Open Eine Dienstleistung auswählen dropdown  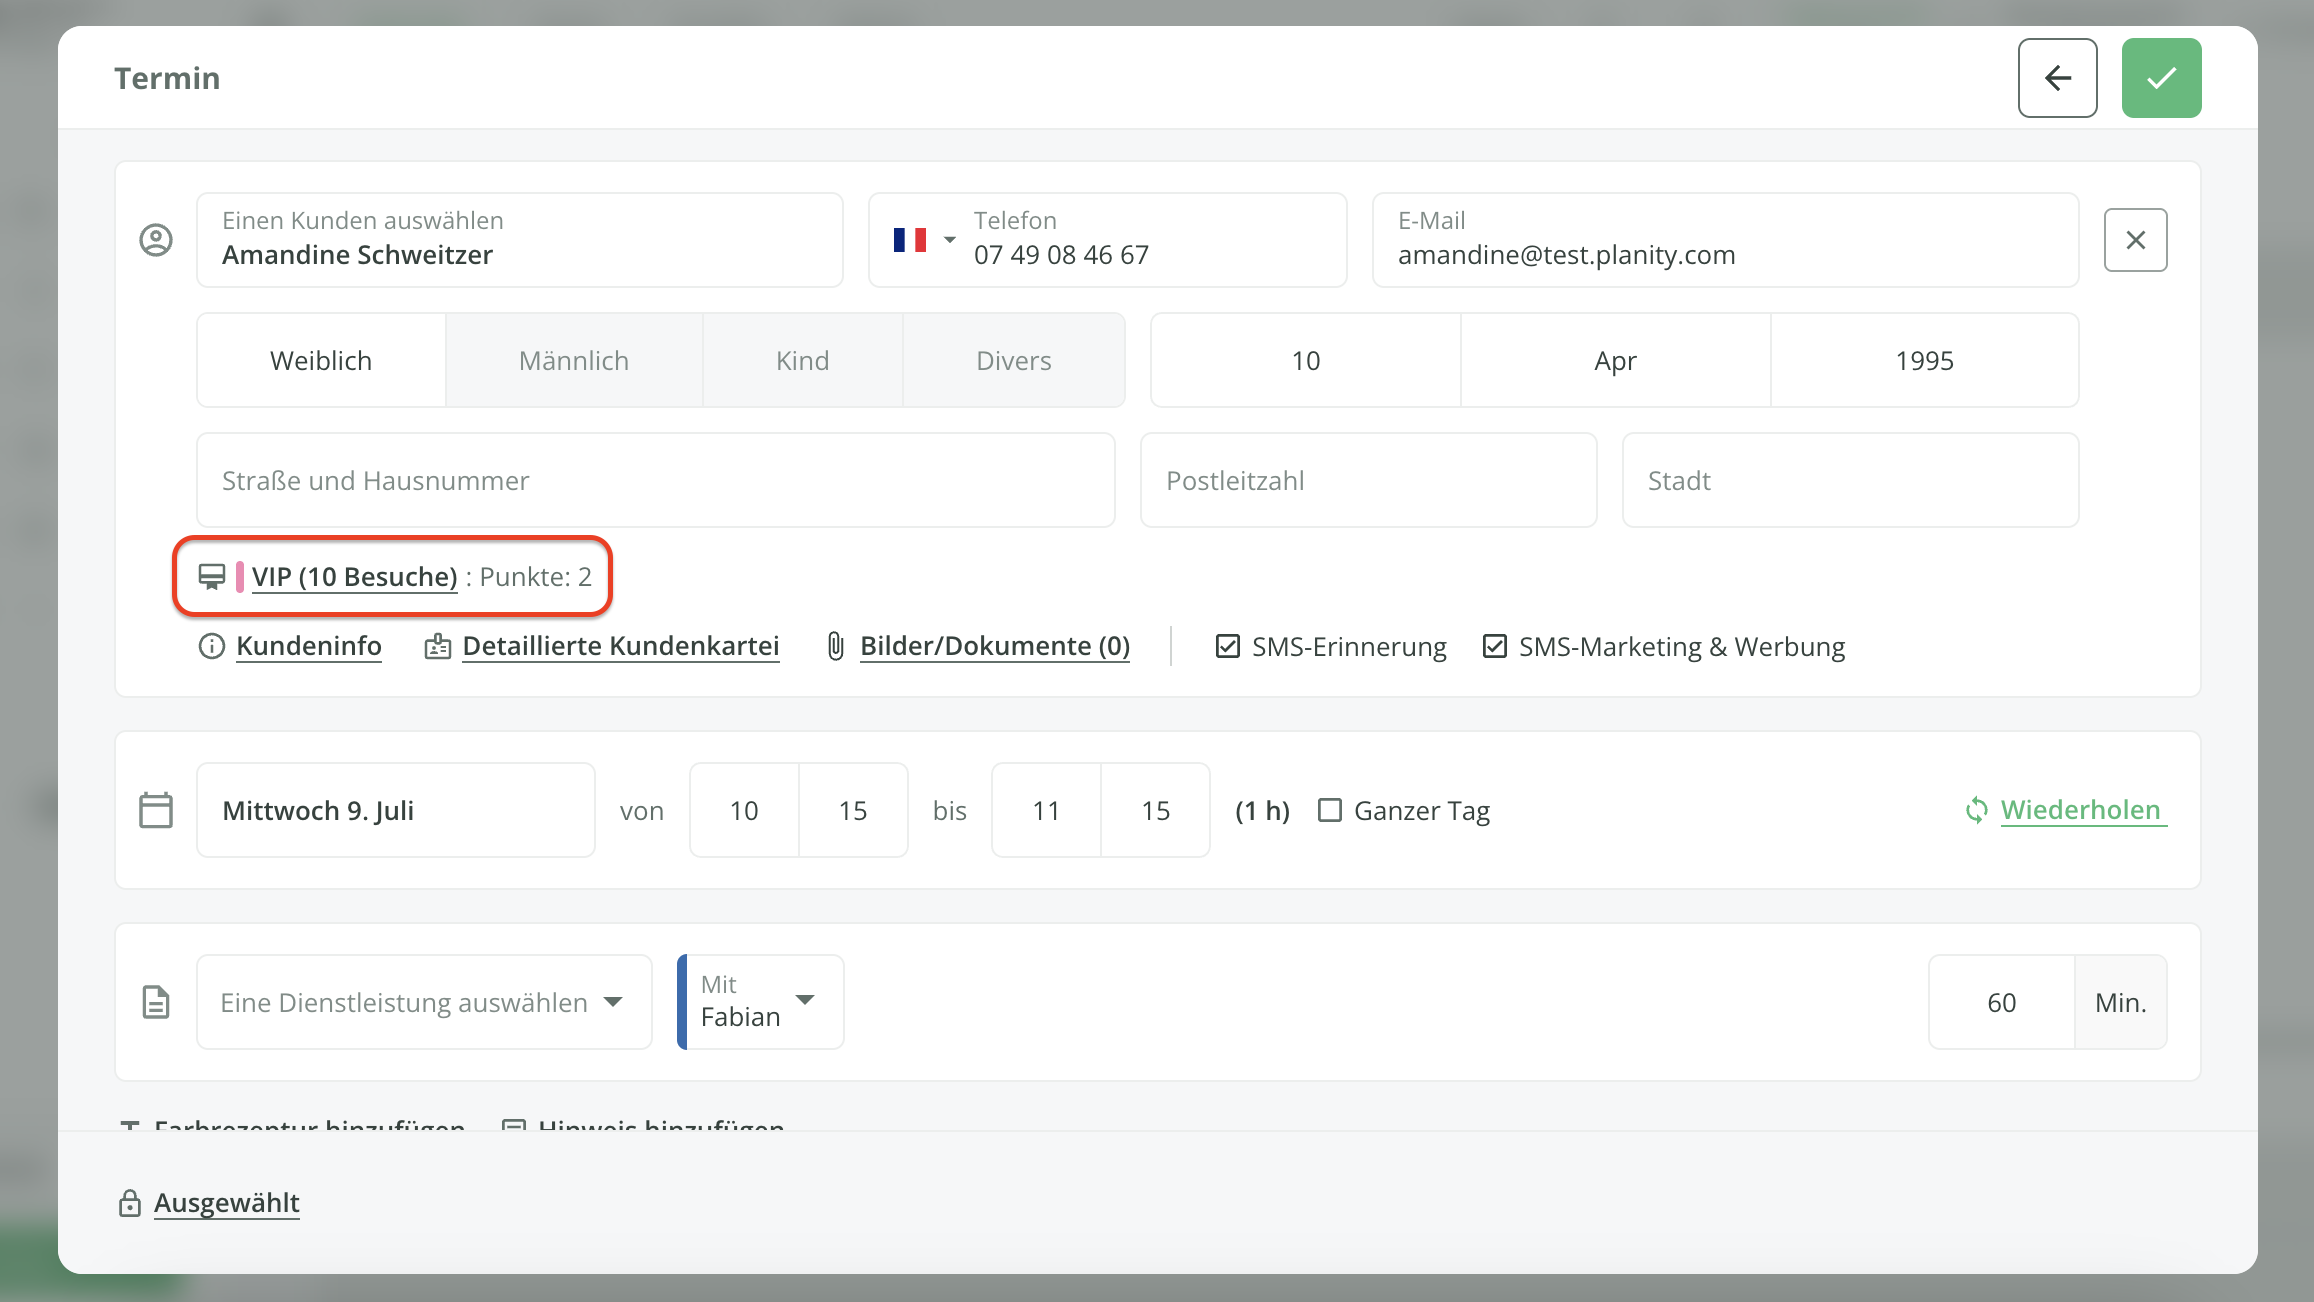point(424,1002)
